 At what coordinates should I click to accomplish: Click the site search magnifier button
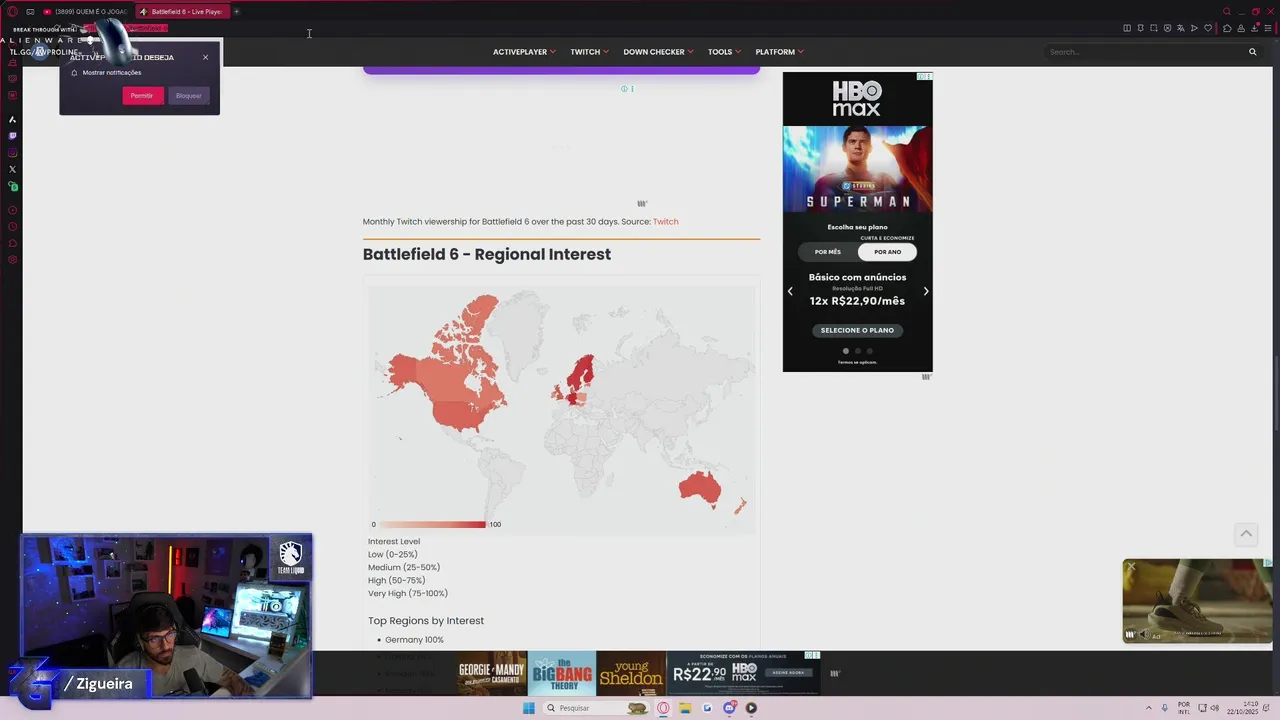click(1252, 52)
